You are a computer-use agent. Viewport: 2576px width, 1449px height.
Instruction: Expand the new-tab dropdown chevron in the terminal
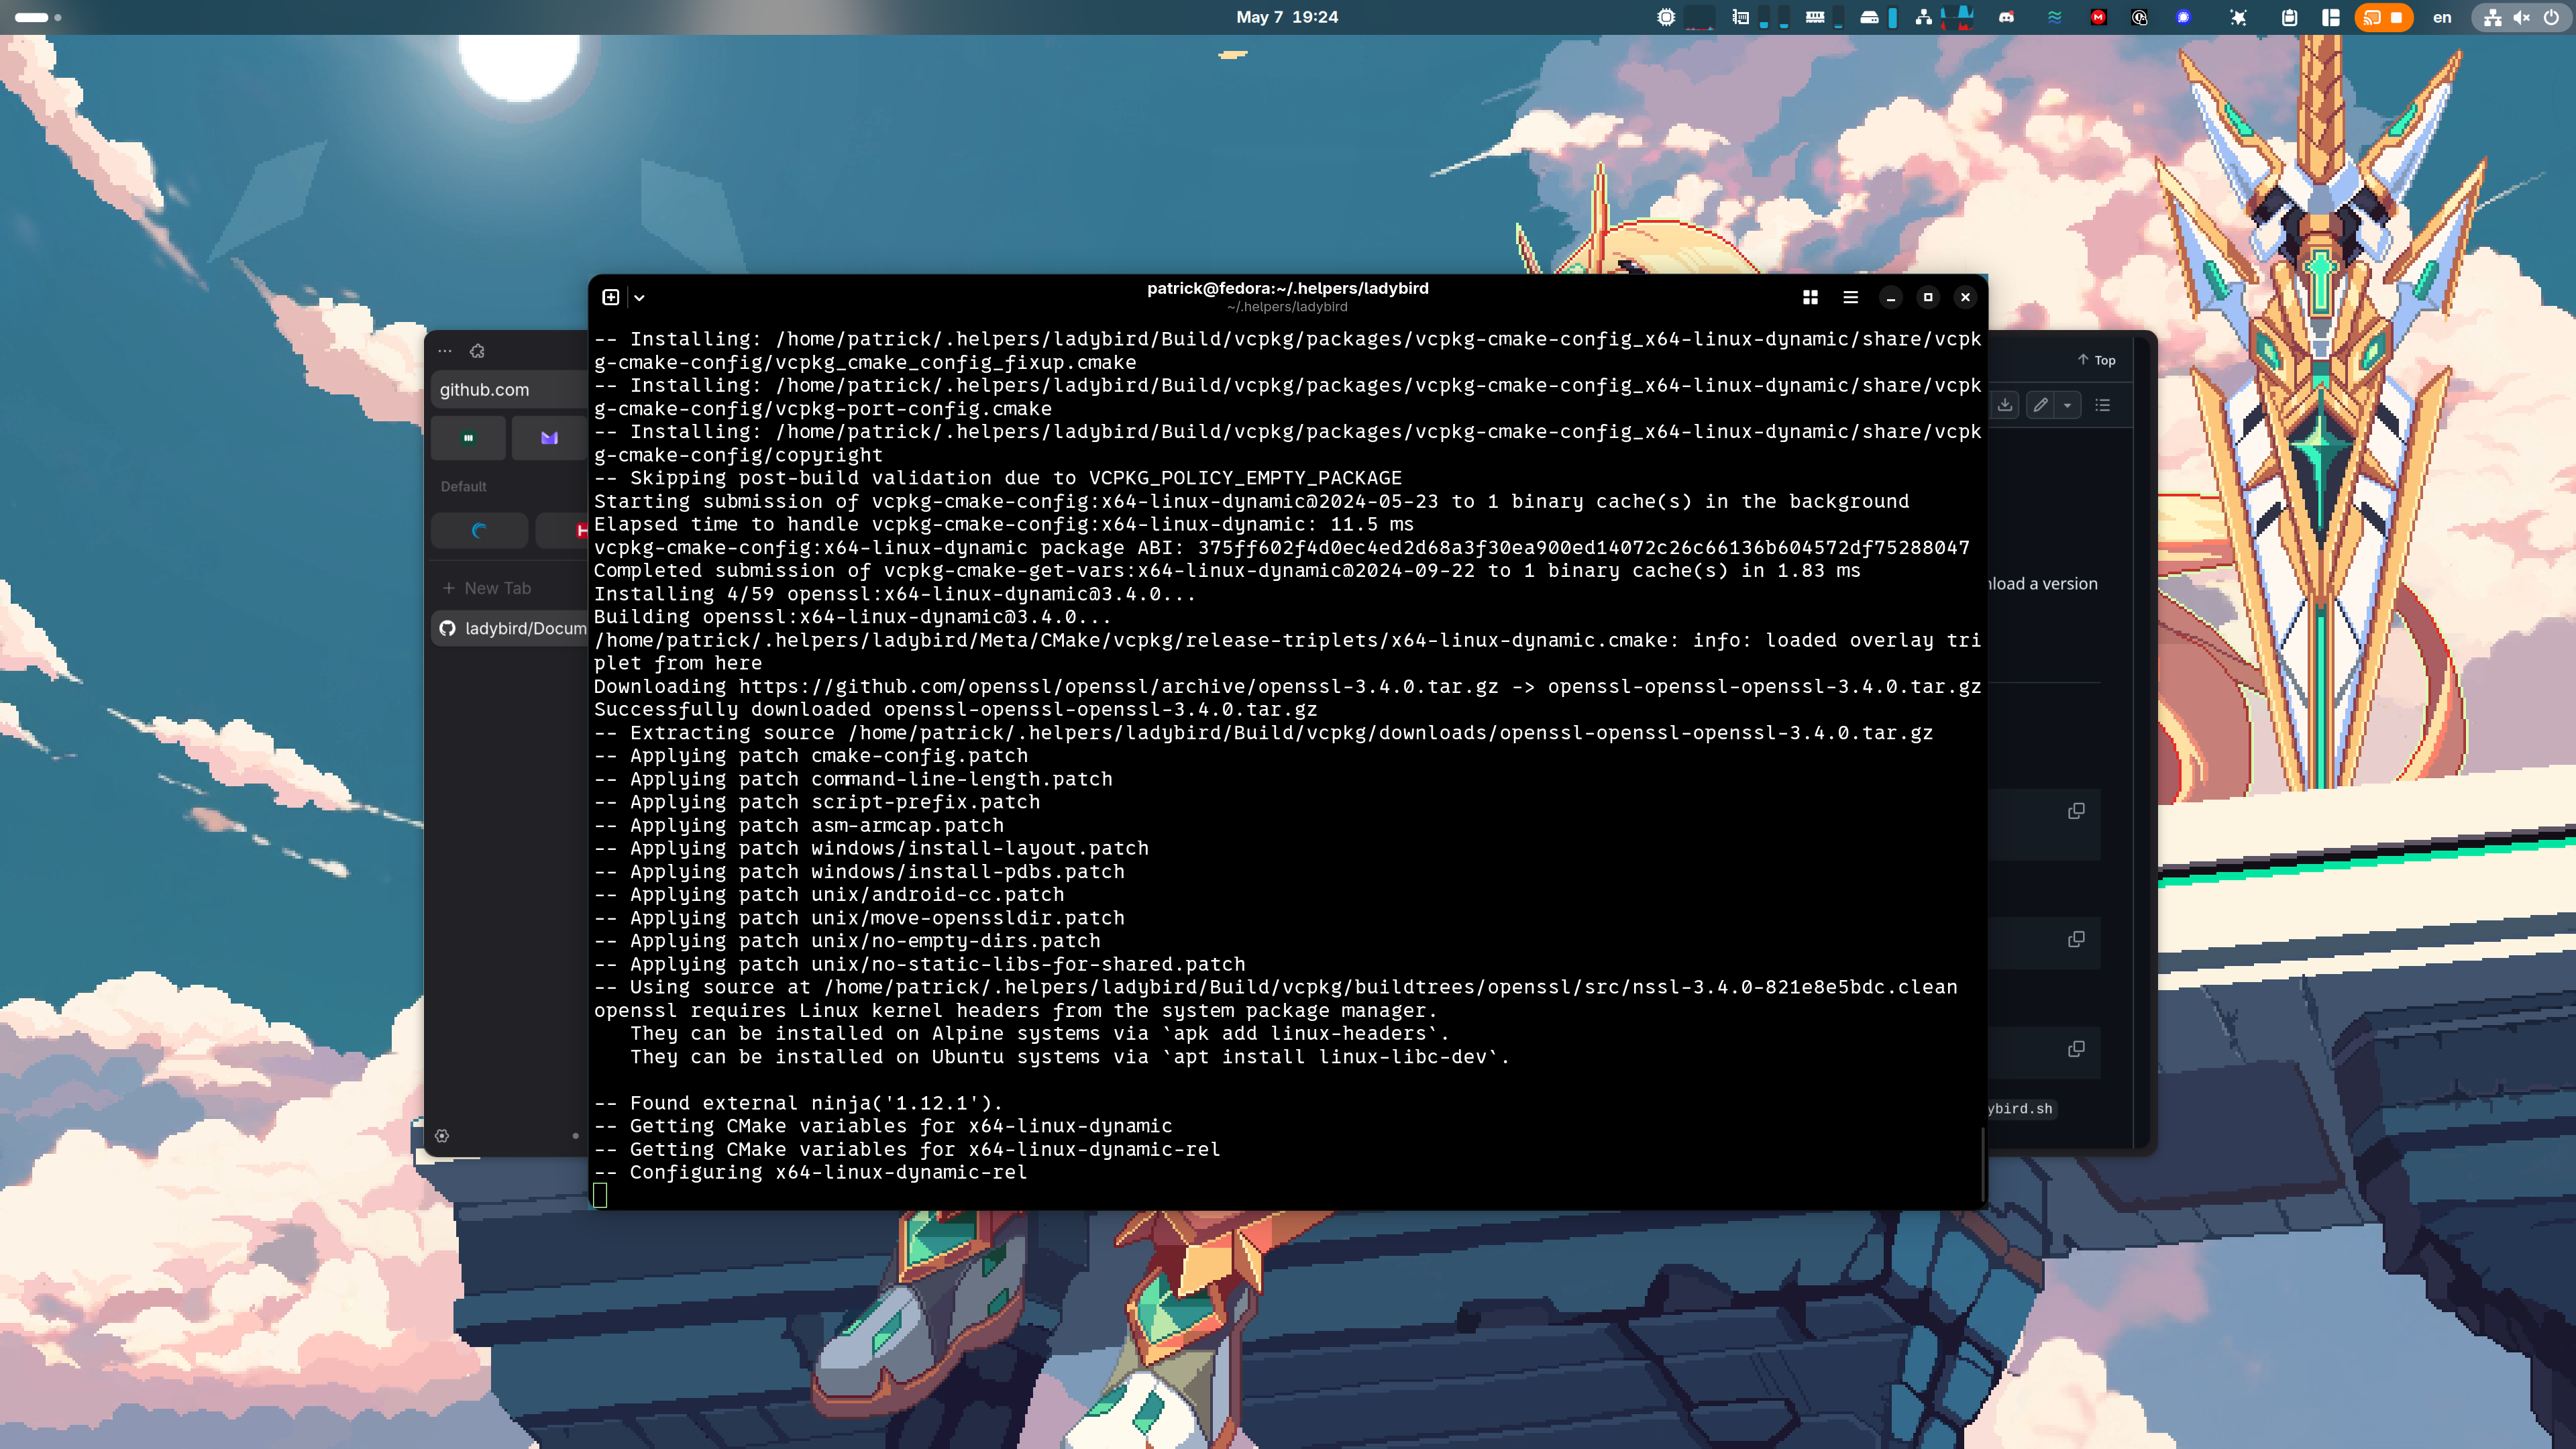[x=639, y=297]
